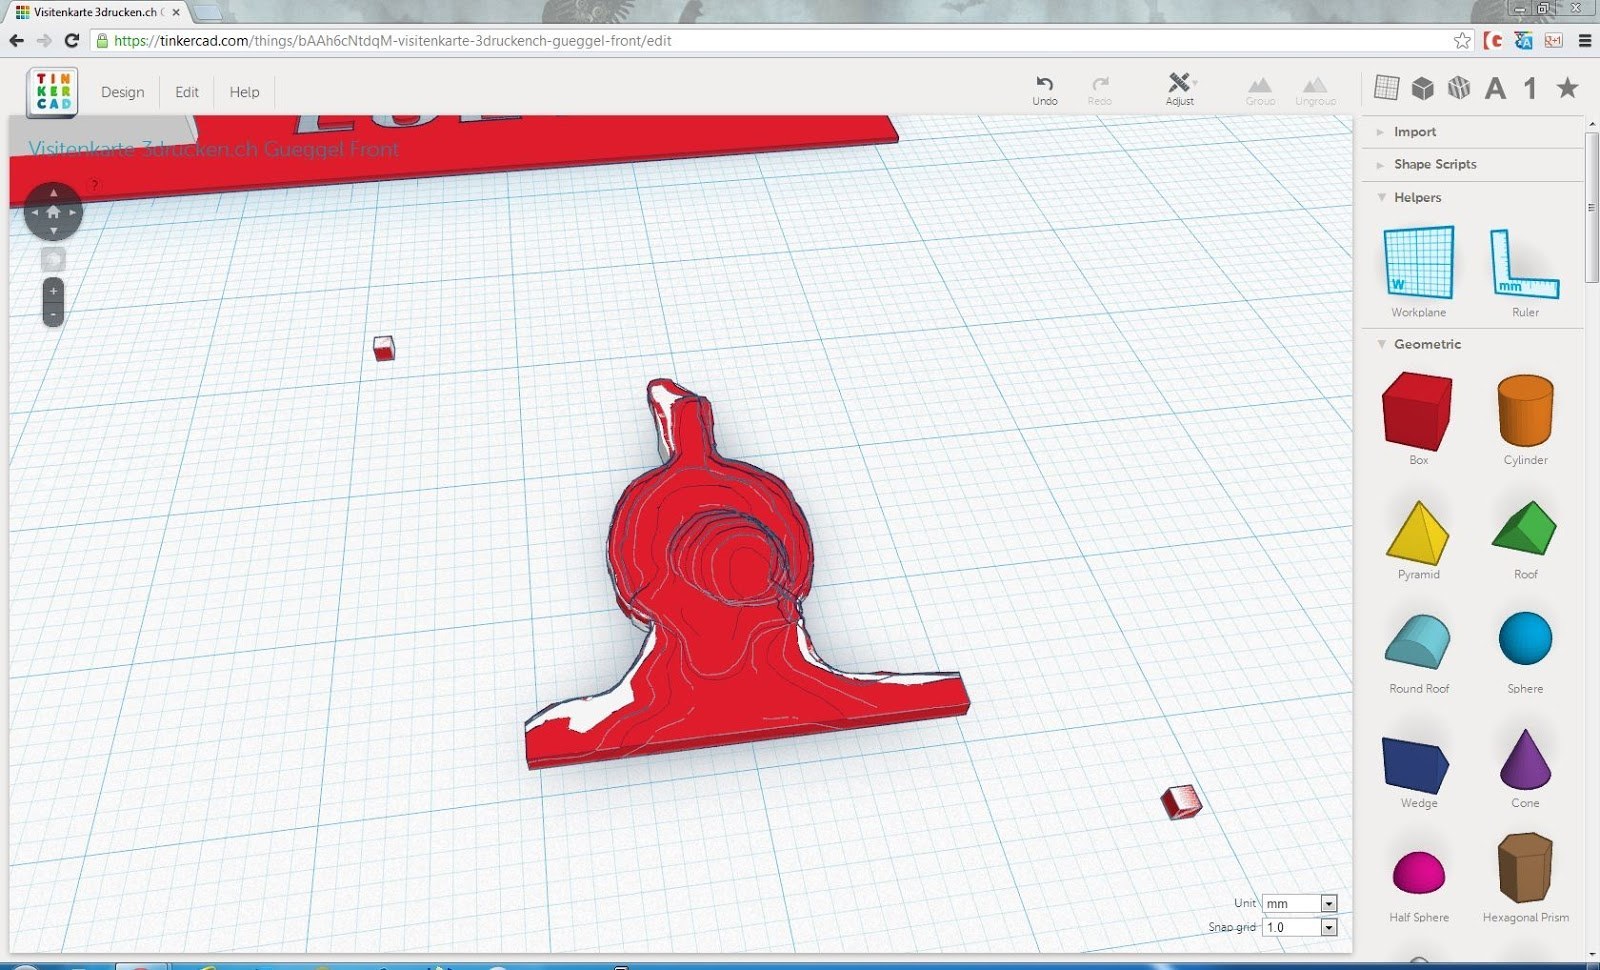The height and width of the screenshot is (970, 1600).
Task: Reload the current page
Action: [72, 41]
